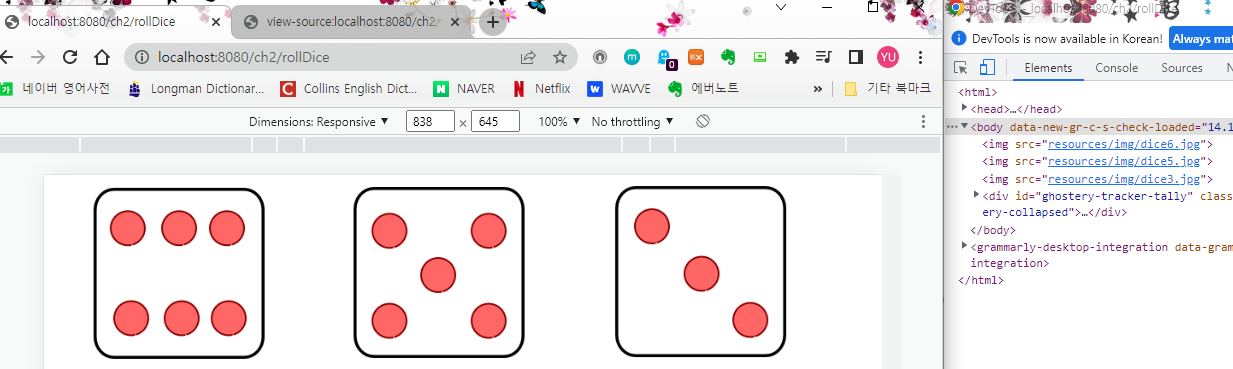1233x369 pixels.
Task: Open the 네이버 영어사전 bookmark
Action: pyautogui.click(x=56, y=88)
